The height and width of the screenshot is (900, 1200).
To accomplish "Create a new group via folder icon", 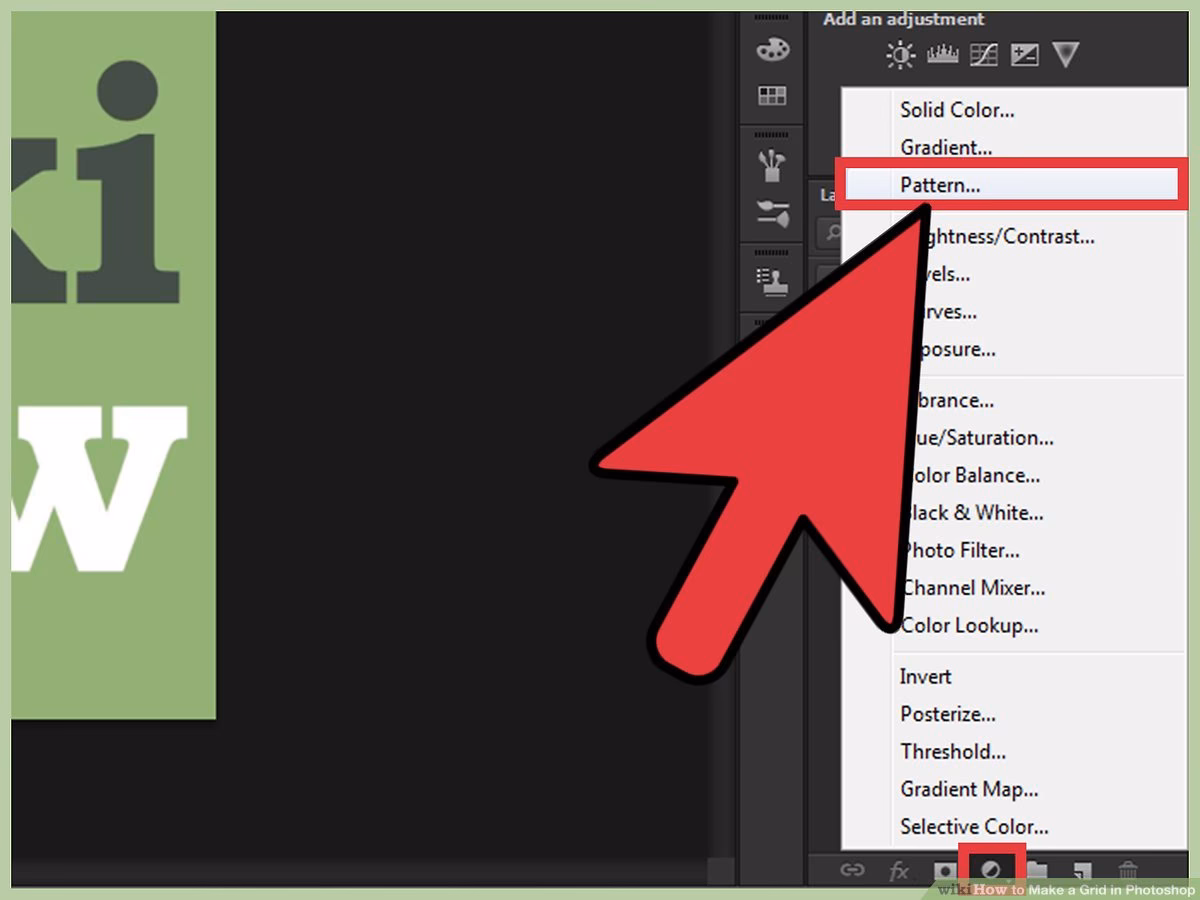I will [1037, 870].
